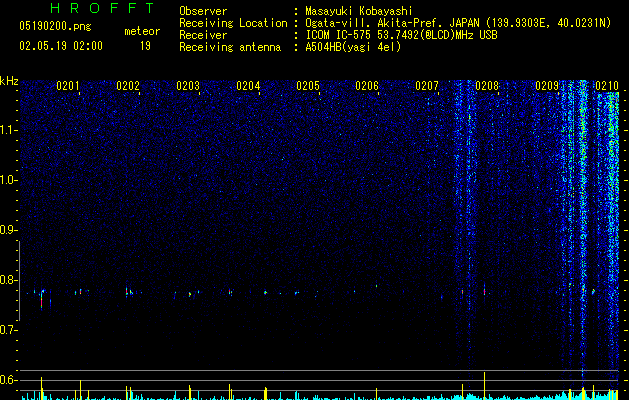This screenshot has width=629, height=400.
Task: Click the Observer label
Action: click(203, 11)
